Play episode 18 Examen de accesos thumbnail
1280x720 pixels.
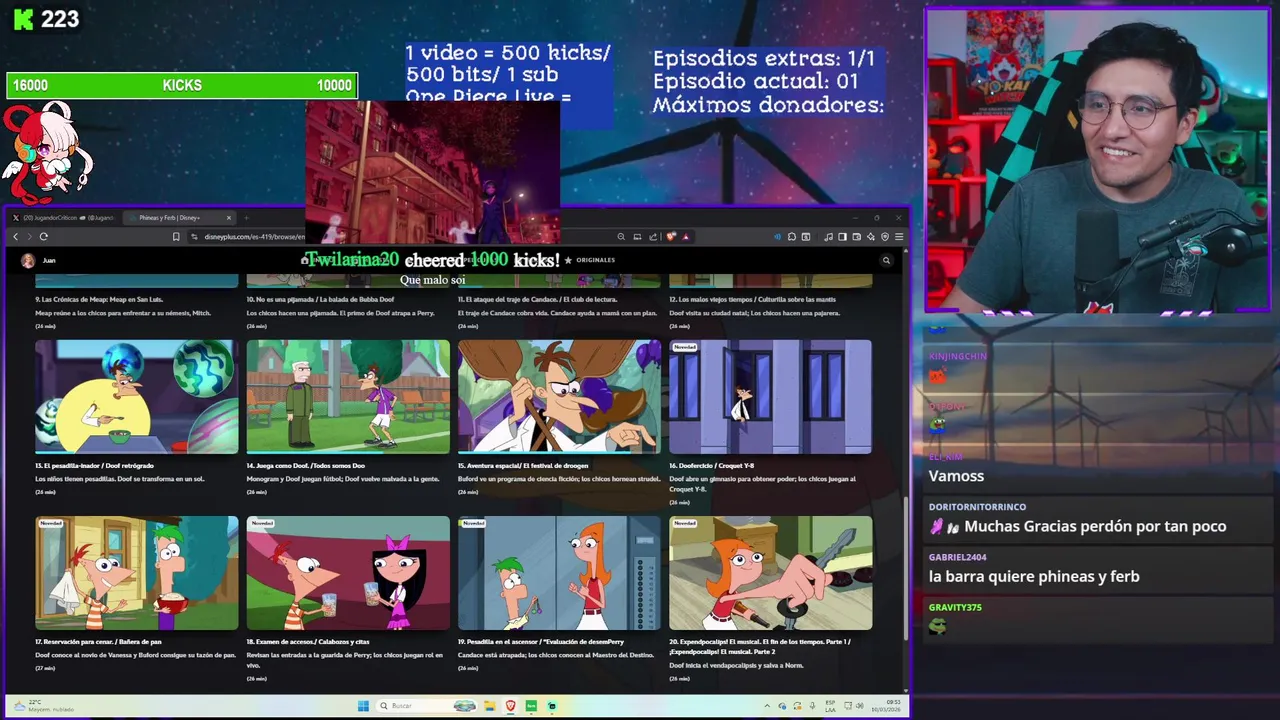tap(348, 573)
